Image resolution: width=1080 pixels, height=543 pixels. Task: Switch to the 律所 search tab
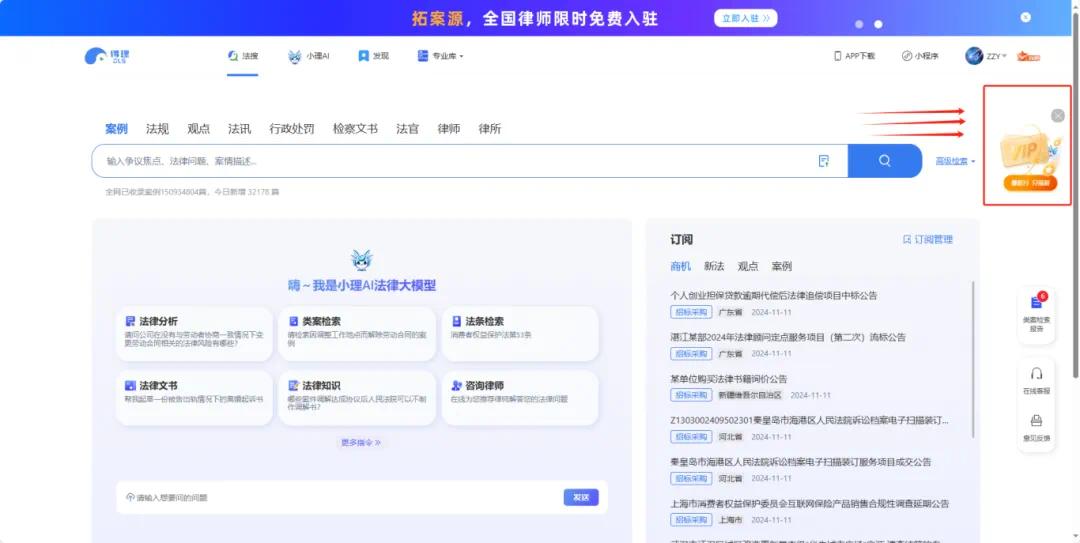490,128
